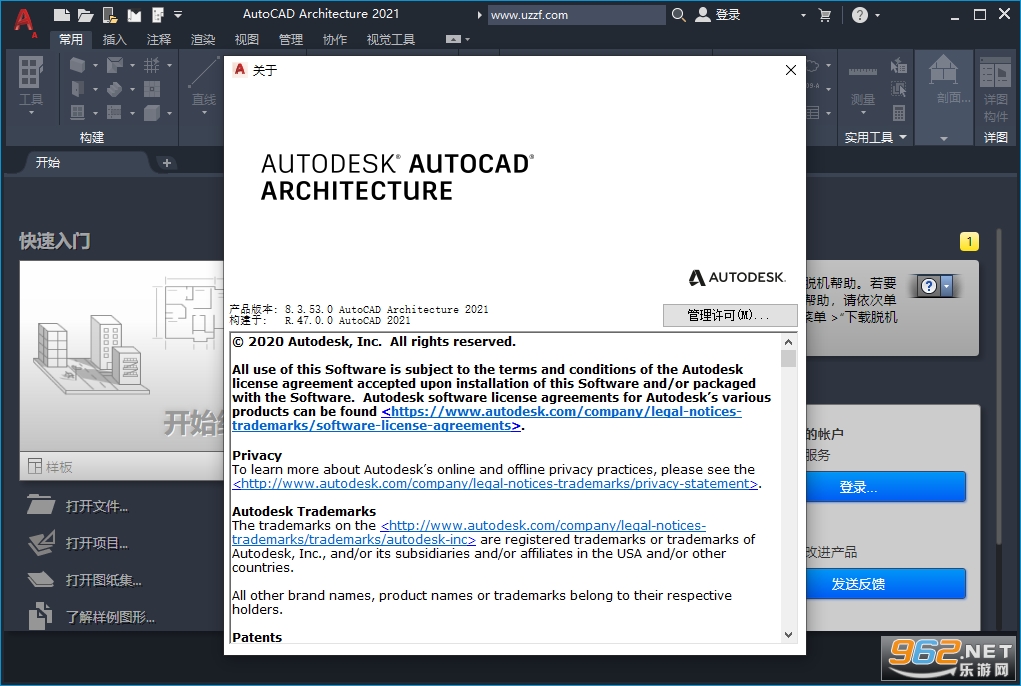The height and width of the screenshot is (686, 1021).
Task: Click the Help question mark icon in title bar
Action: point(860,15)
